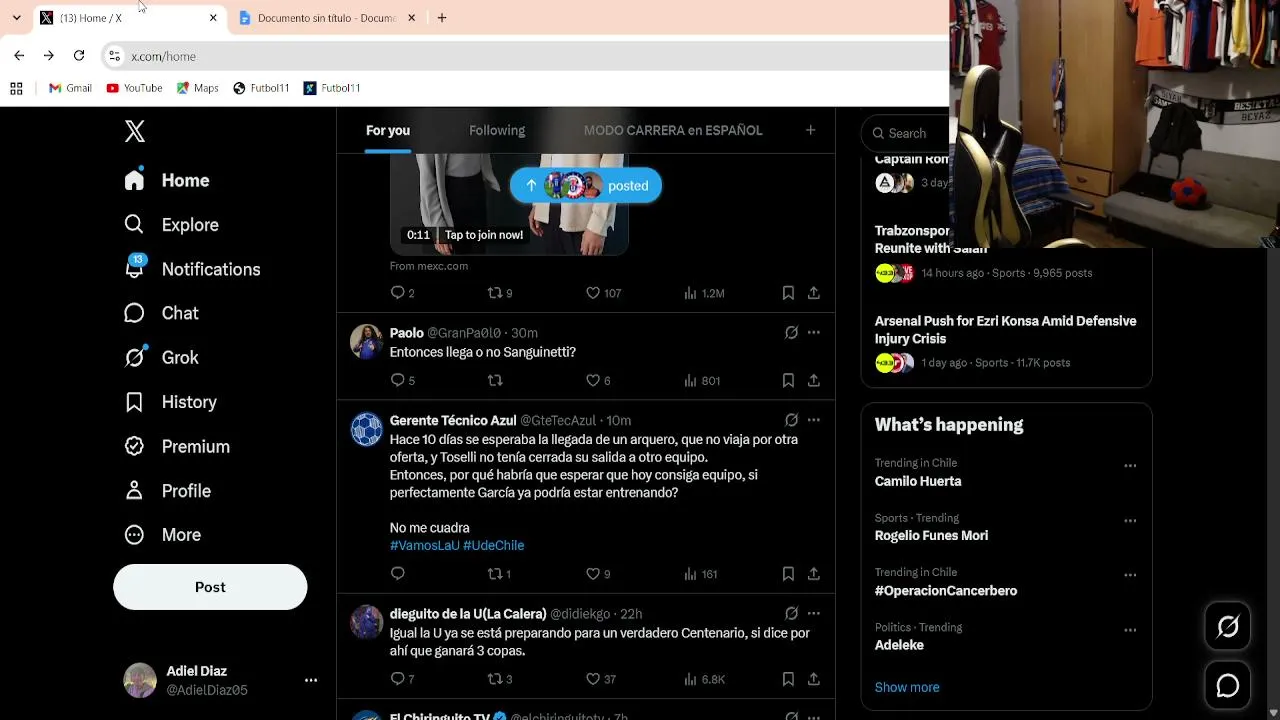Open the #UdeChile hashtag
1280x720 pixels.
click(494, 545)
